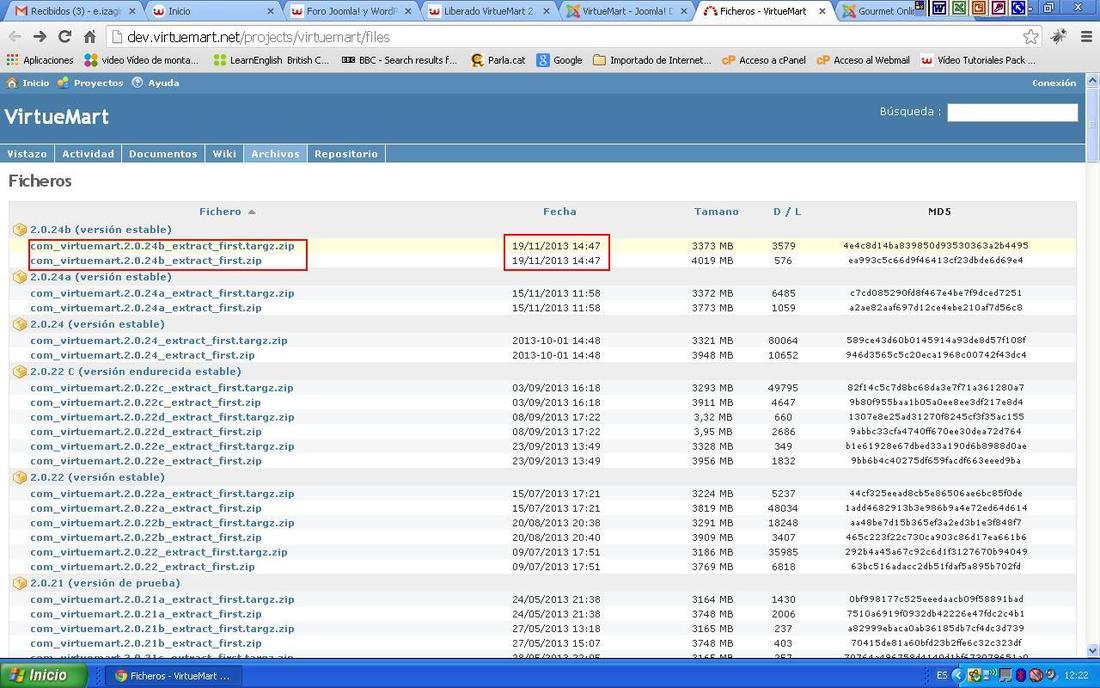This screenshot has height=688, width=1100.
Task: Download com_virtuemart.2.0.21a_extract_first.targz.zip
Action: click(162, 600)
